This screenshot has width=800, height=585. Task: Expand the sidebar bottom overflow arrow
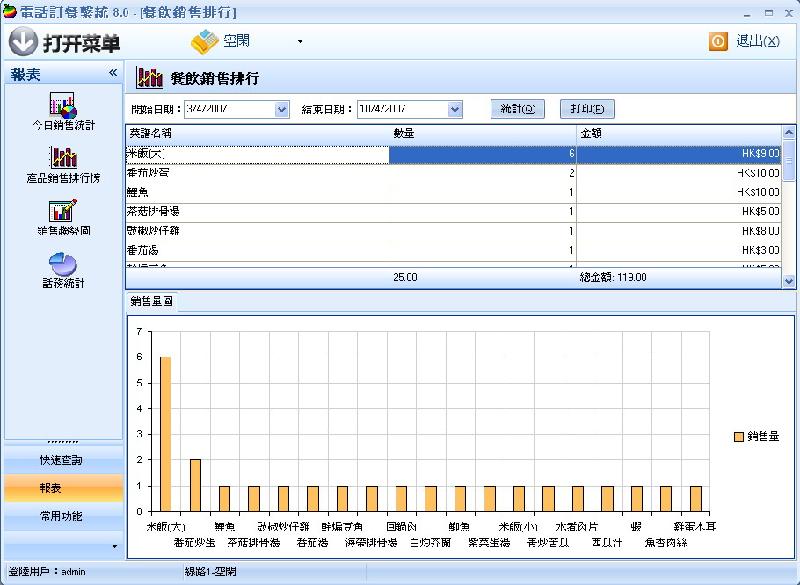(x=113, y=546)
